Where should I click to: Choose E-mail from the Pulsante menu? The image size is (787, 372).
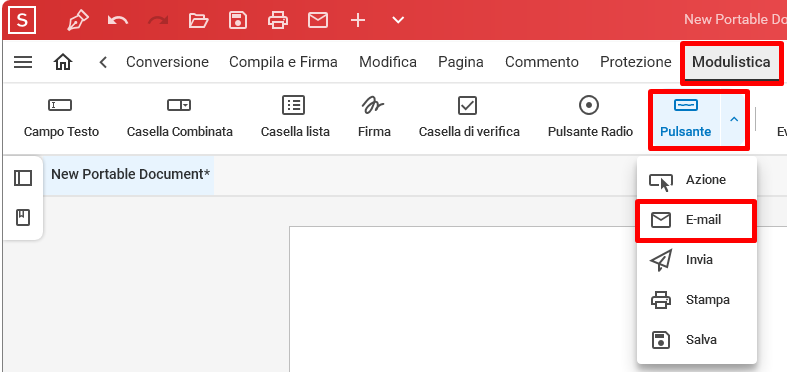(x=696, y=220)
